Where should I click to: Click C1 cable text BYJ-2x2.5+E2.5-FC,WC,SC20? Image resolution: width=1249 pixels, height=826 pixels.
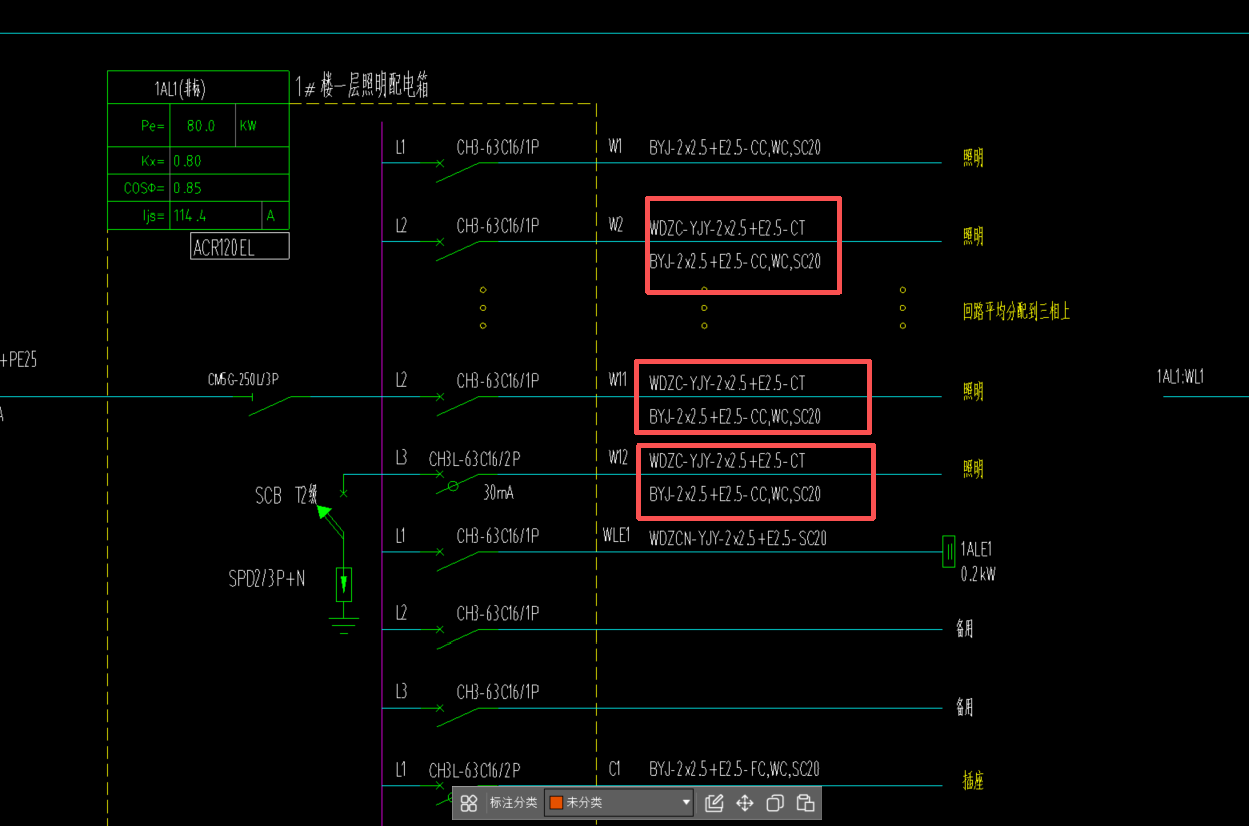click(734, 770)
